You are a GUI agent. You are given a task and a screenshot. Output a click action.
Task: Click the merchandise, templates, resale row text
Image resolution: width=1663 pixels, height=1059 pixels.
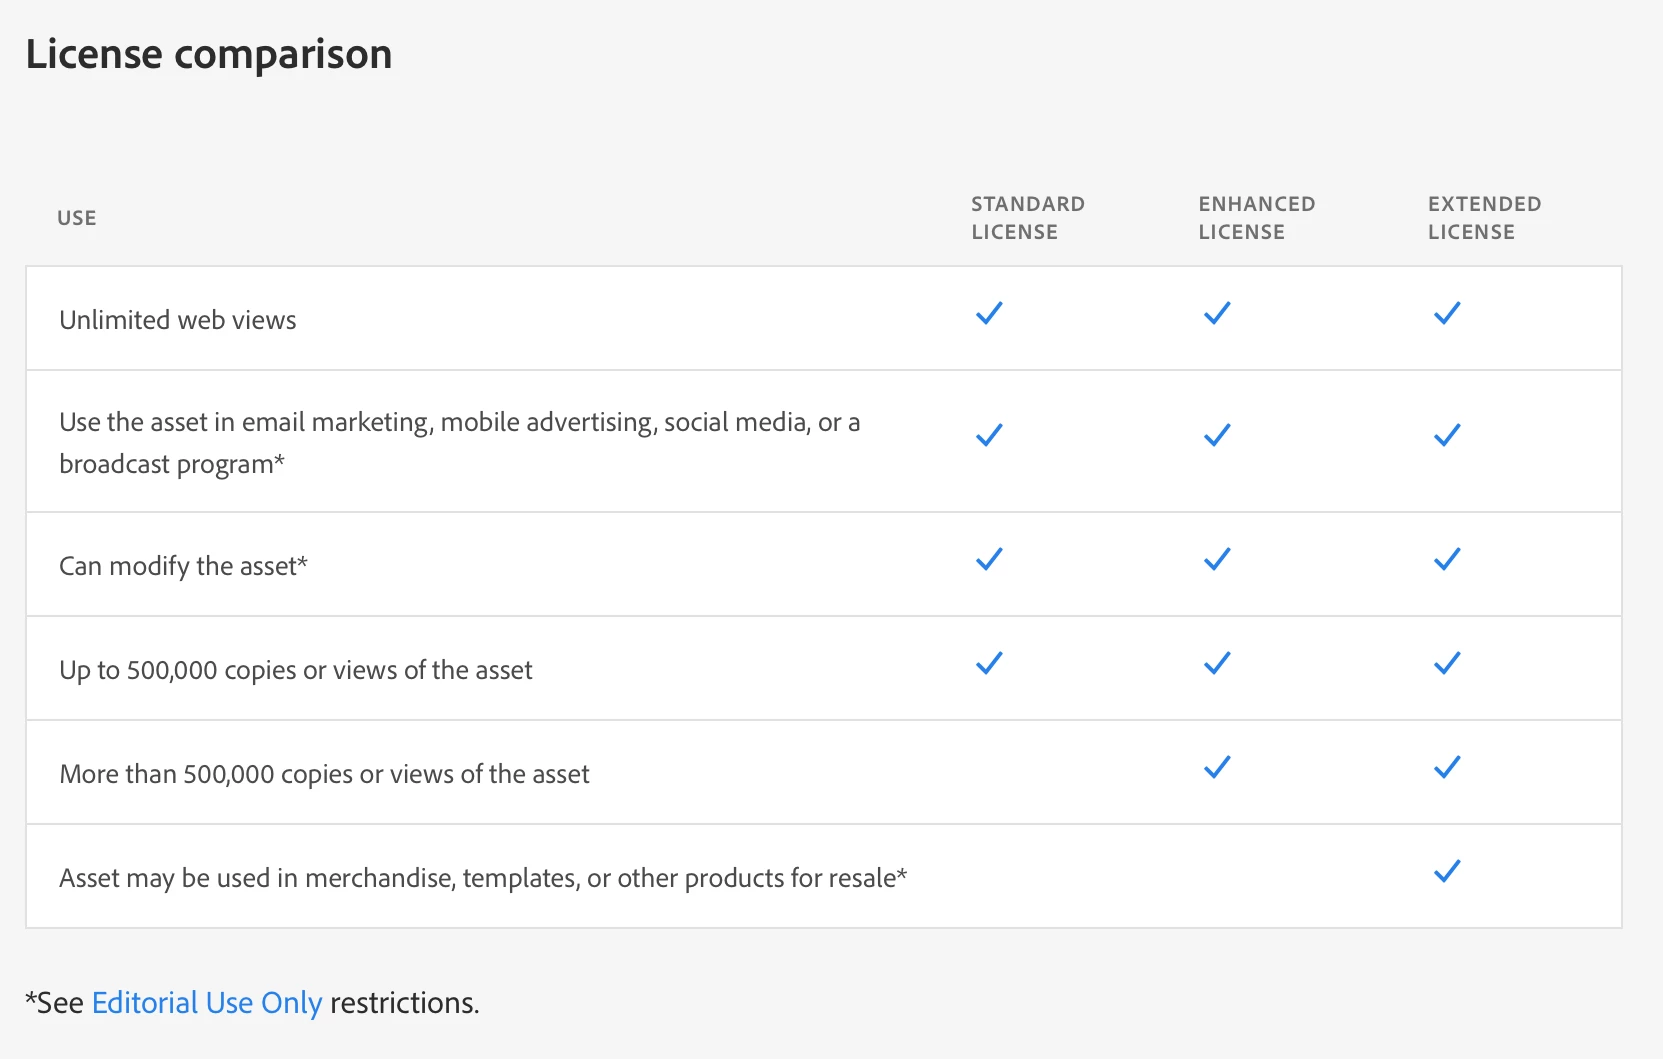pyautogui.click(x=482, y=878)
